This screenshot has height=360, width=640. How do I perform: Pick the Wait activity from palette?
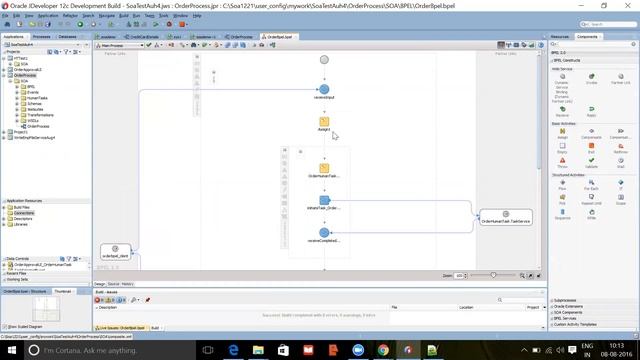tap(620, 163)
